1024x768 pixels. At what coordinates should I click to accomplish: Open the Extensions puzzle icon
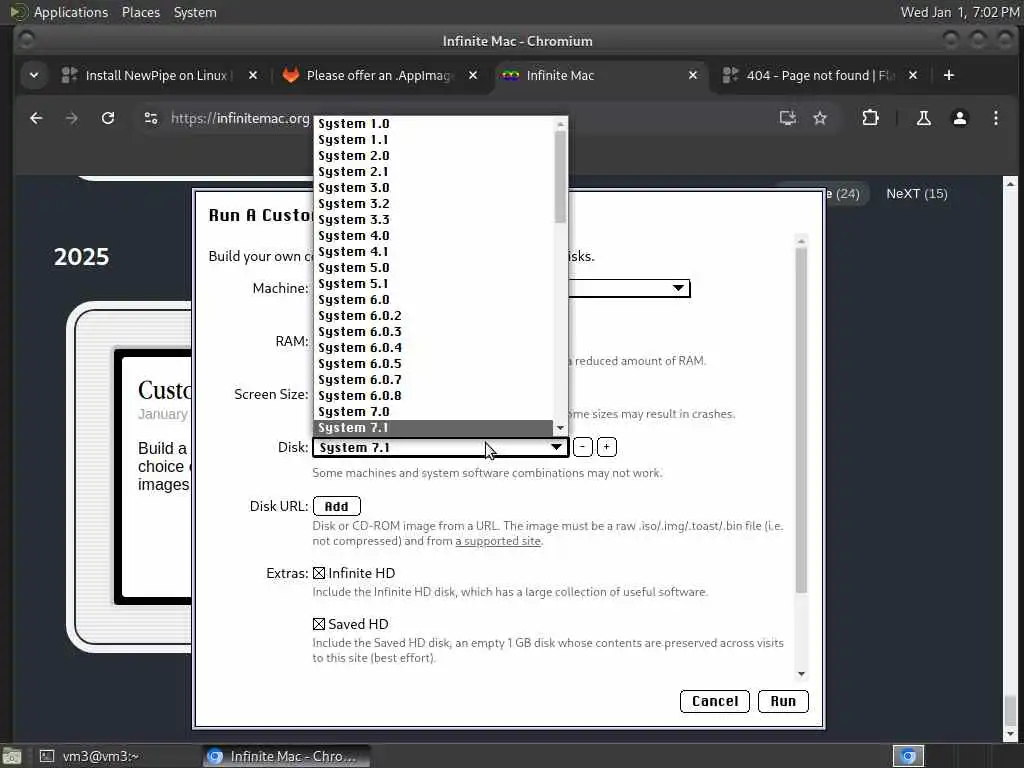(870, 118)
